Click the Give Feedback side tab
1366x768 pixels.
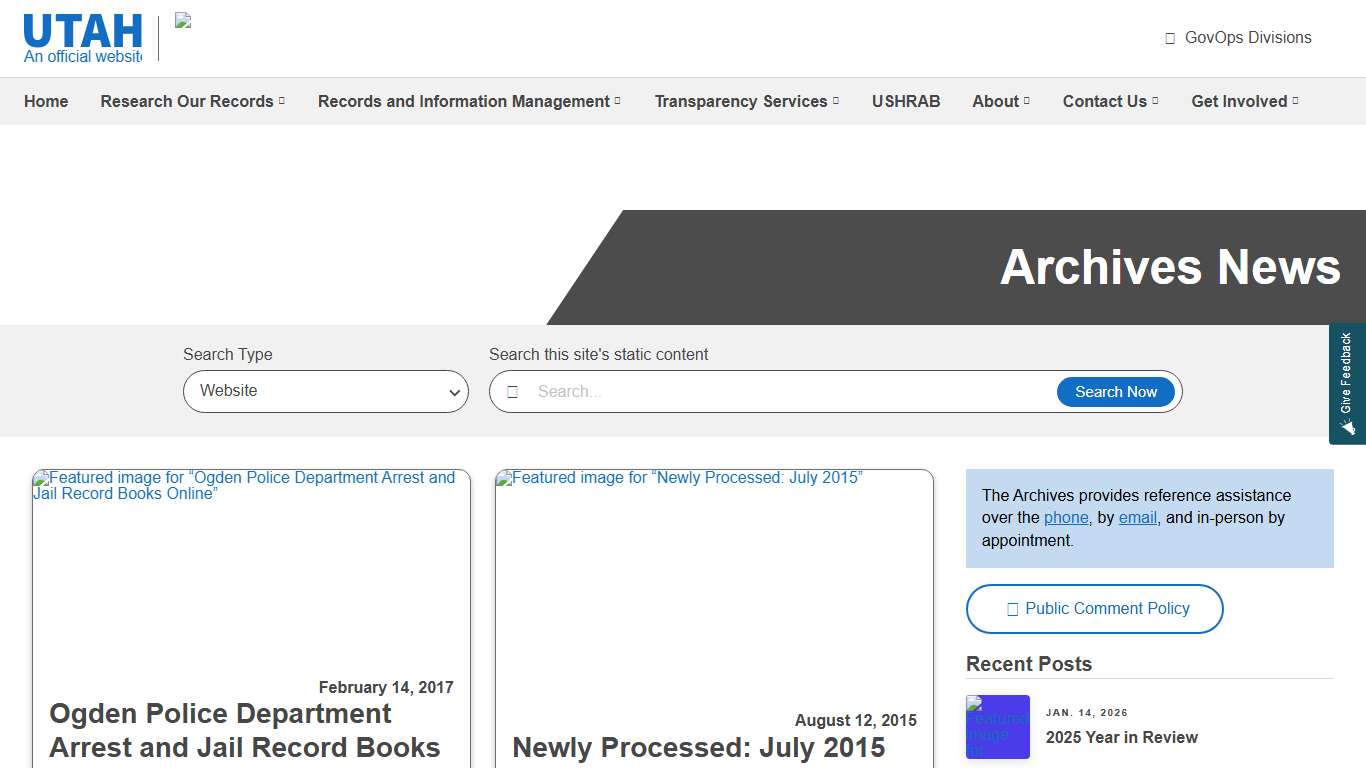(x=1347, y=383)
